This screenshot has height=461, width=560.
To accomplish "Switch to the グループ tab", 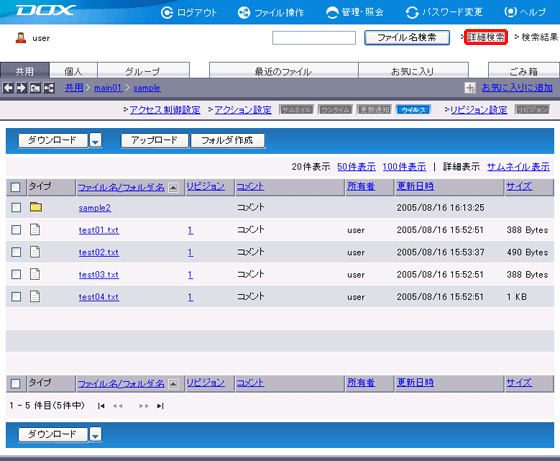I will tap(143, 71).
